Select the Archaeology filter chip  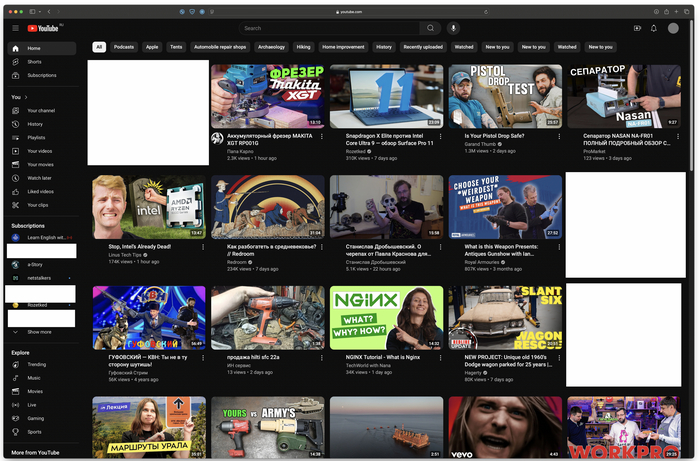[x=271, y=47]
